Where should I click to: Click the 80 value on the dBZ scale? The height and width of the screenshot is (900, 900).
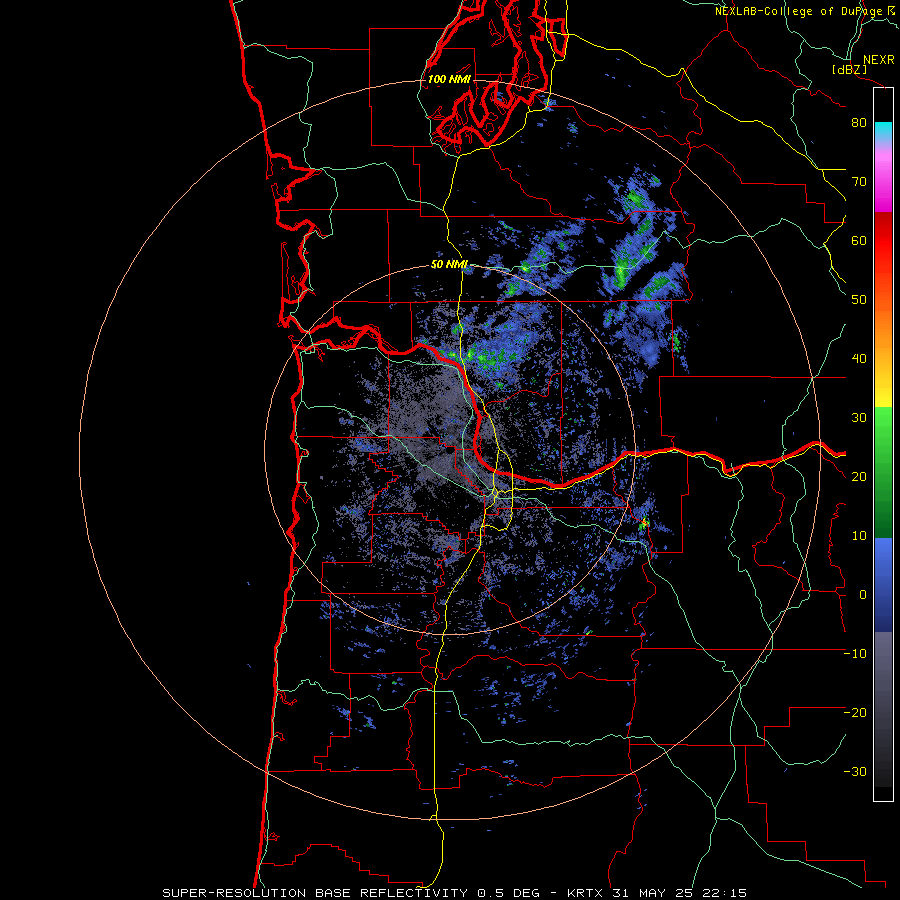pyautogui.click(x=859, y=123)
